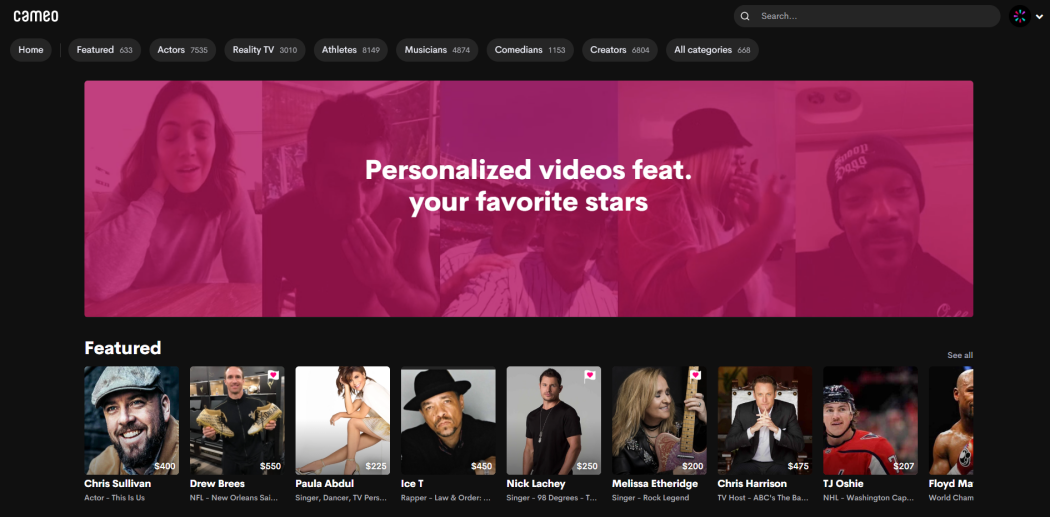The height and width of the screenshot is (517, 1050).
Task: Click the Chris Sullivan name link
Action: pos(118,484)
